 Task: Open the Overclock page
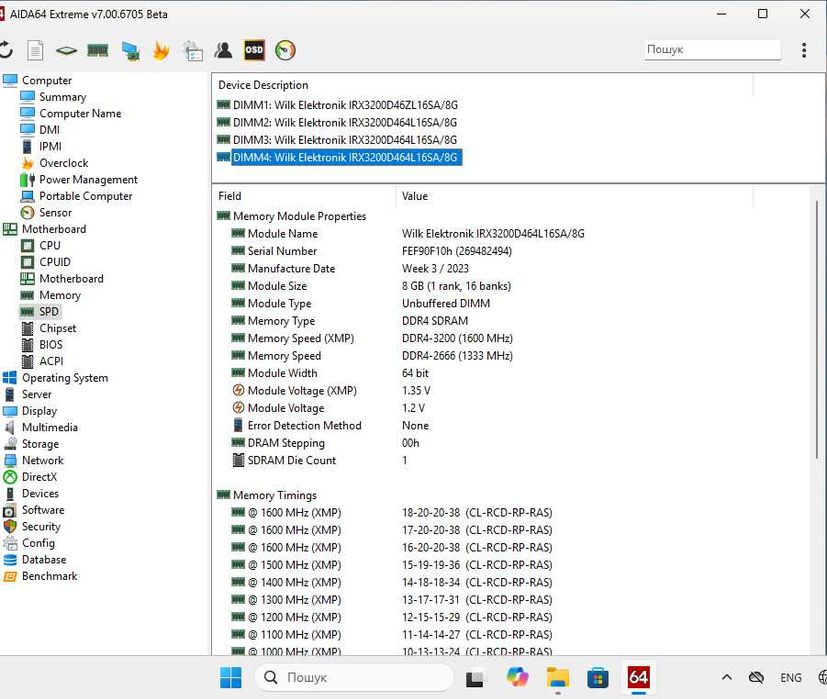point(64,163)
